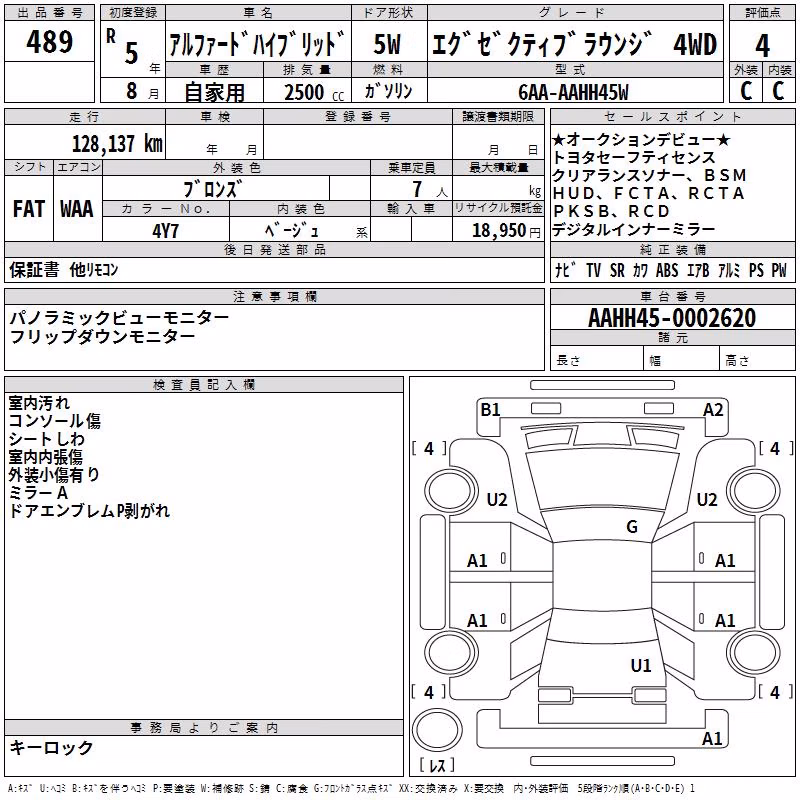Select the クリアランスソナー、BSM line
The image size is (800, 800).
pos(649,176)
